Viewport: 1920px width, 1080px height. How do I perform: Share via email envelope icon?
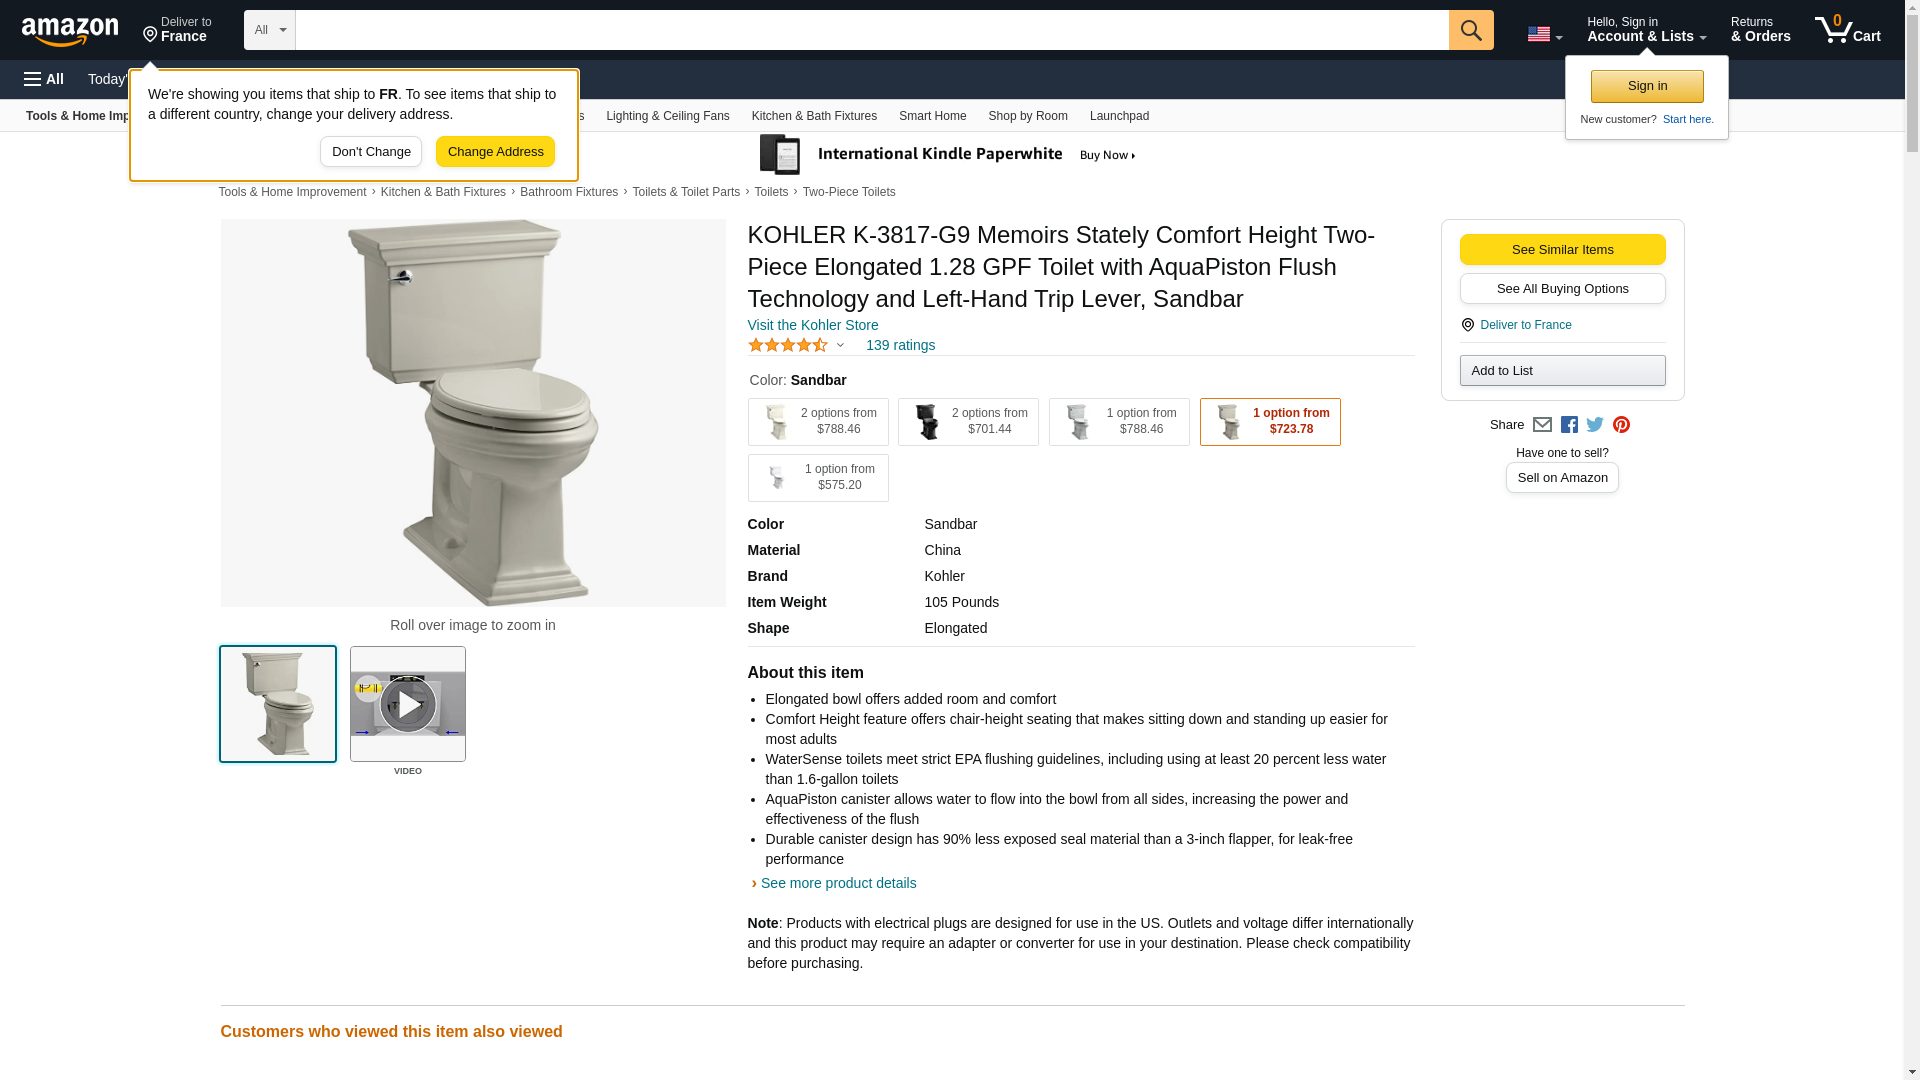(x=1542, y=425)
